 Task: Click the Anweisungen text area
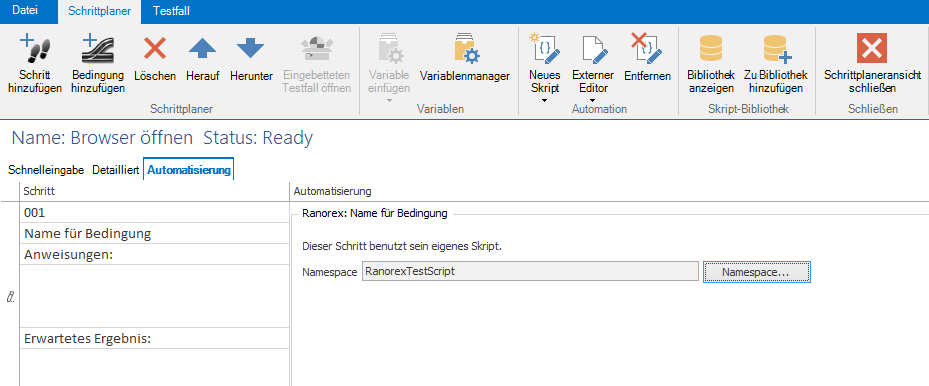click(155, 295)
